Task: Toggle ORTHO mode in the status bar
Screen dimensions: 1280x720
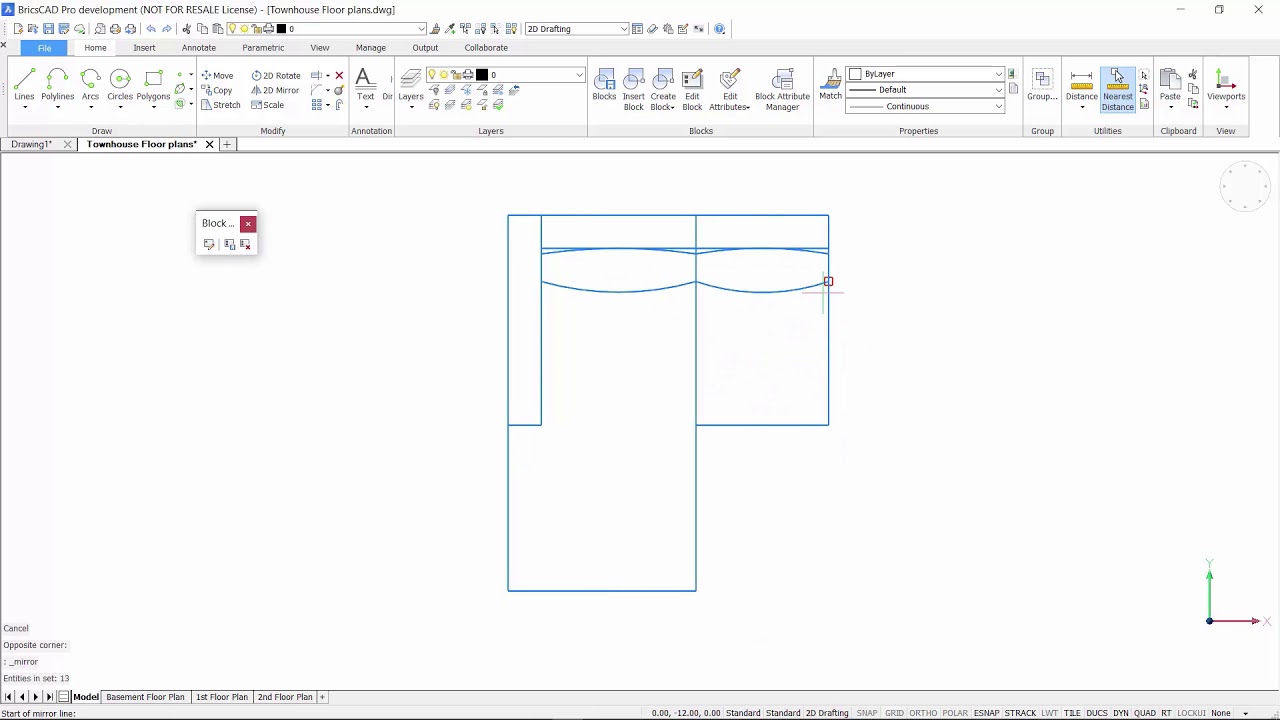Action: [x=923, y=713]
